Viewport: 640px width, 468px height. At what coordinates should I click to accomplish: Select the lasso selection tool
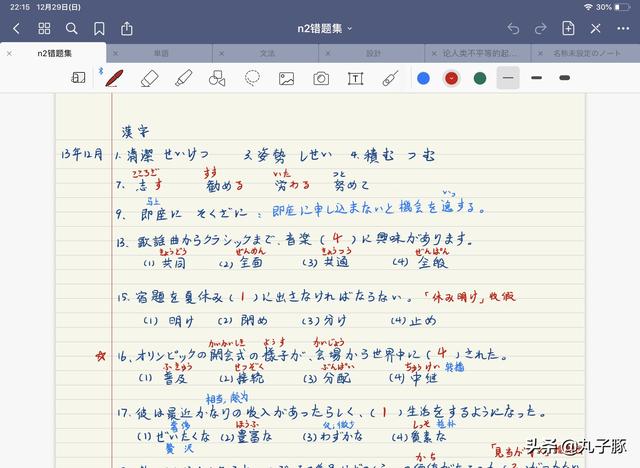pyautogui.click(x=252, y=78)
